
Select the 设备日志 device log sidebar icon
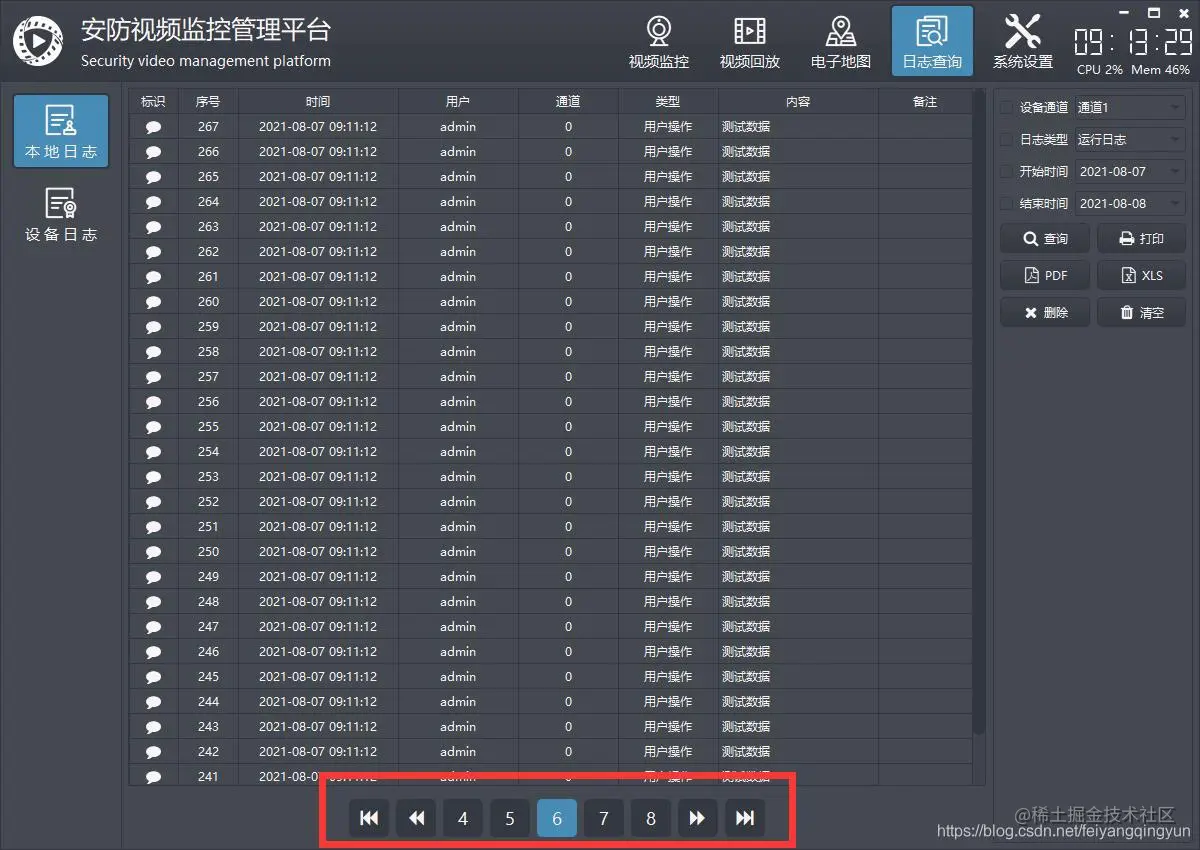[x=61, y=213]
